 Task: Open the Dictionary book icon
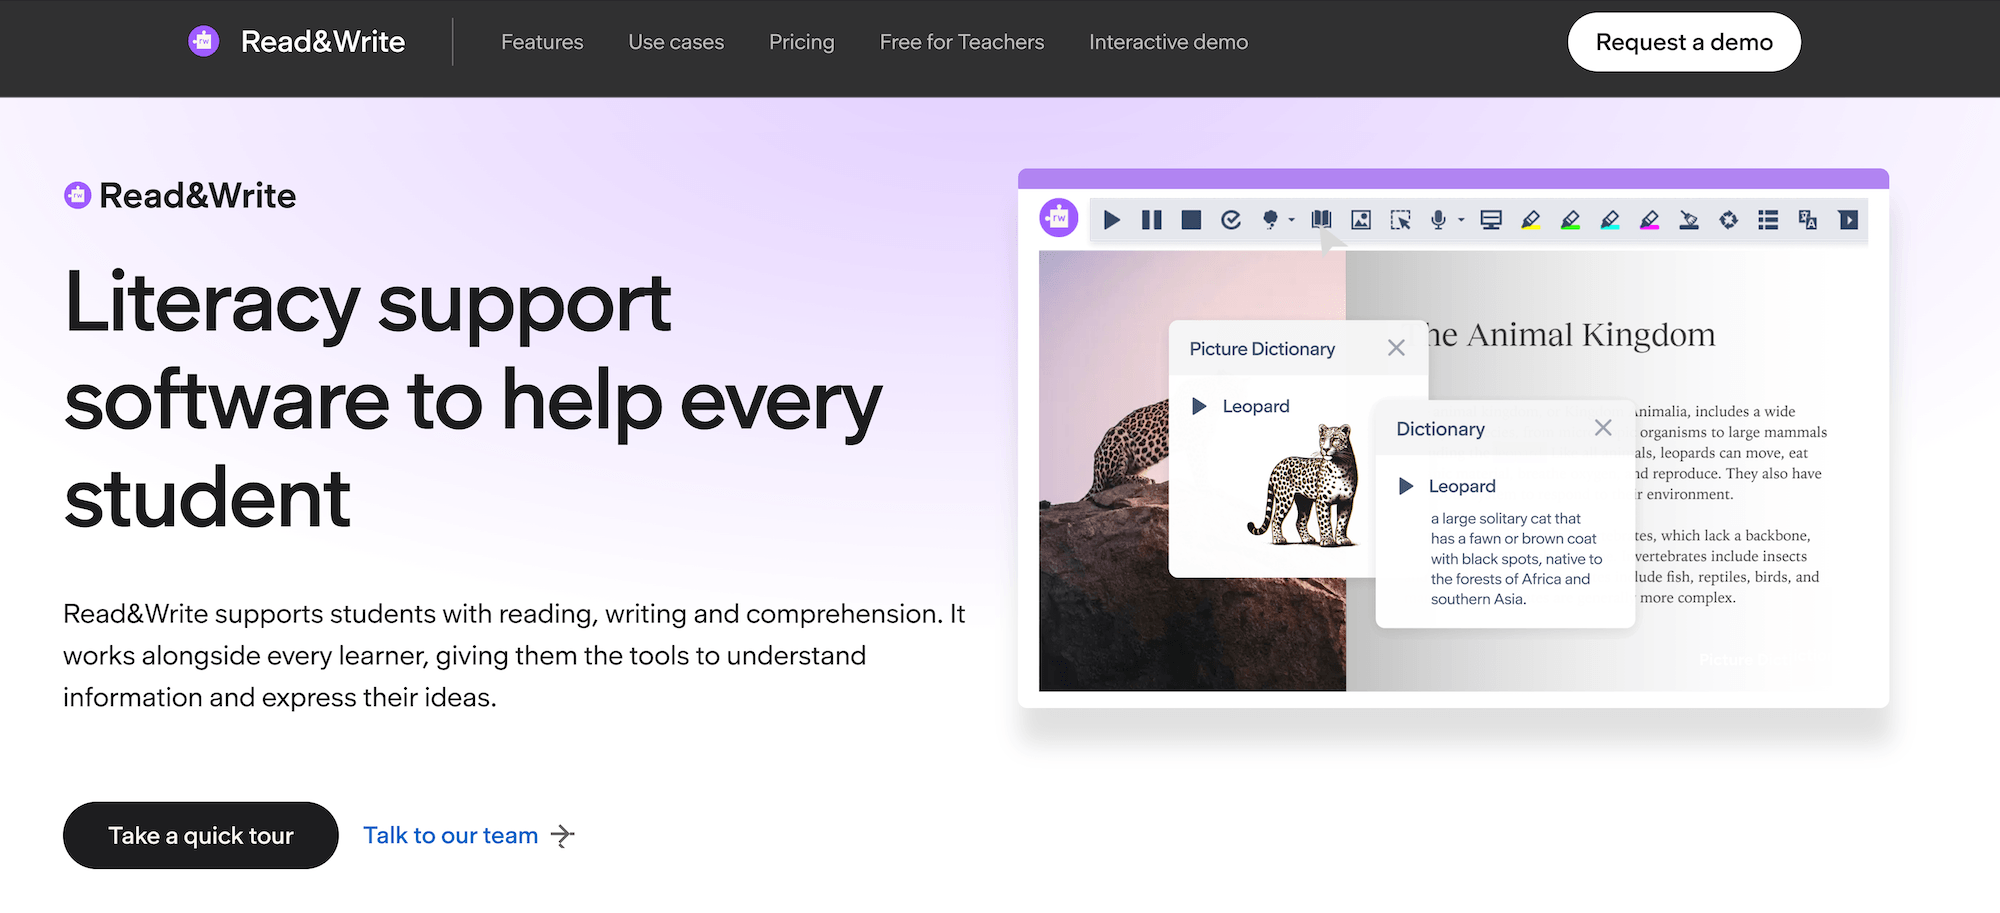coord(1321,220)
